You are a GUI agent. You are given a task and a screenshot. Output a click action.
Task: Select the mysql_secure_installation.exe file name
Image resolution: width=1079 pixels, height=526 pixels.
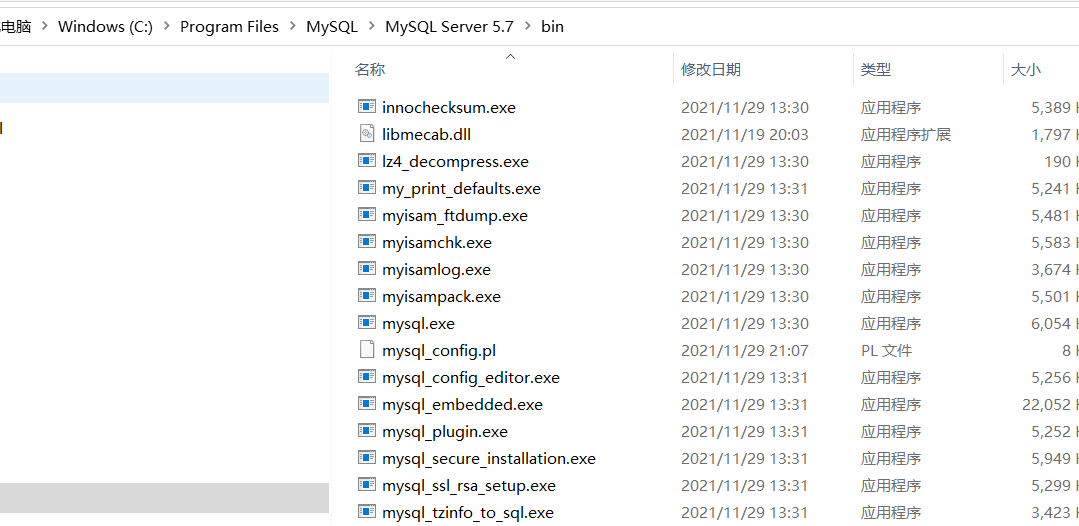489,459
